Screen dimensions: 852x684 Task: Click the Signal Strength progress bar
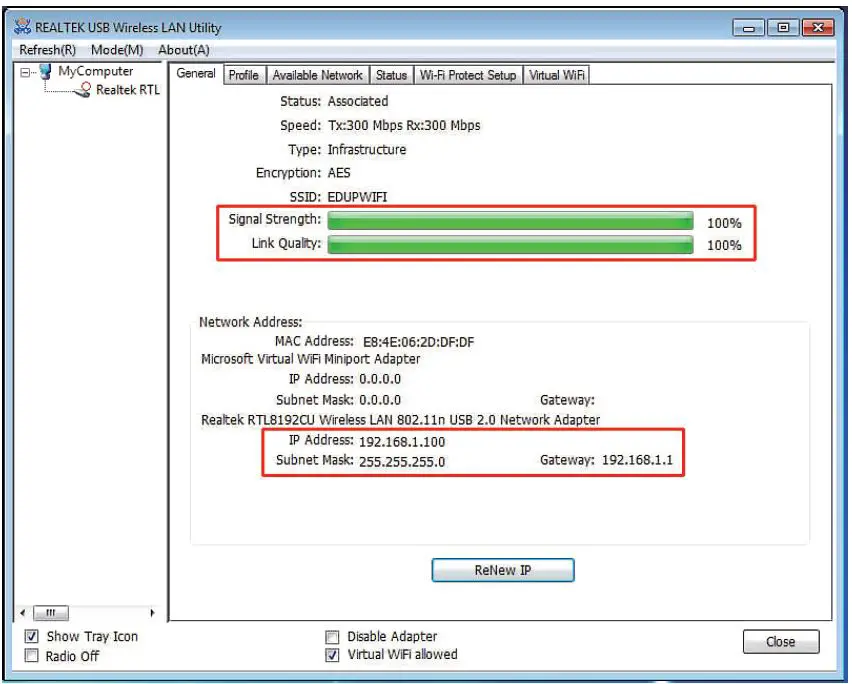click(x=510, y=221)
